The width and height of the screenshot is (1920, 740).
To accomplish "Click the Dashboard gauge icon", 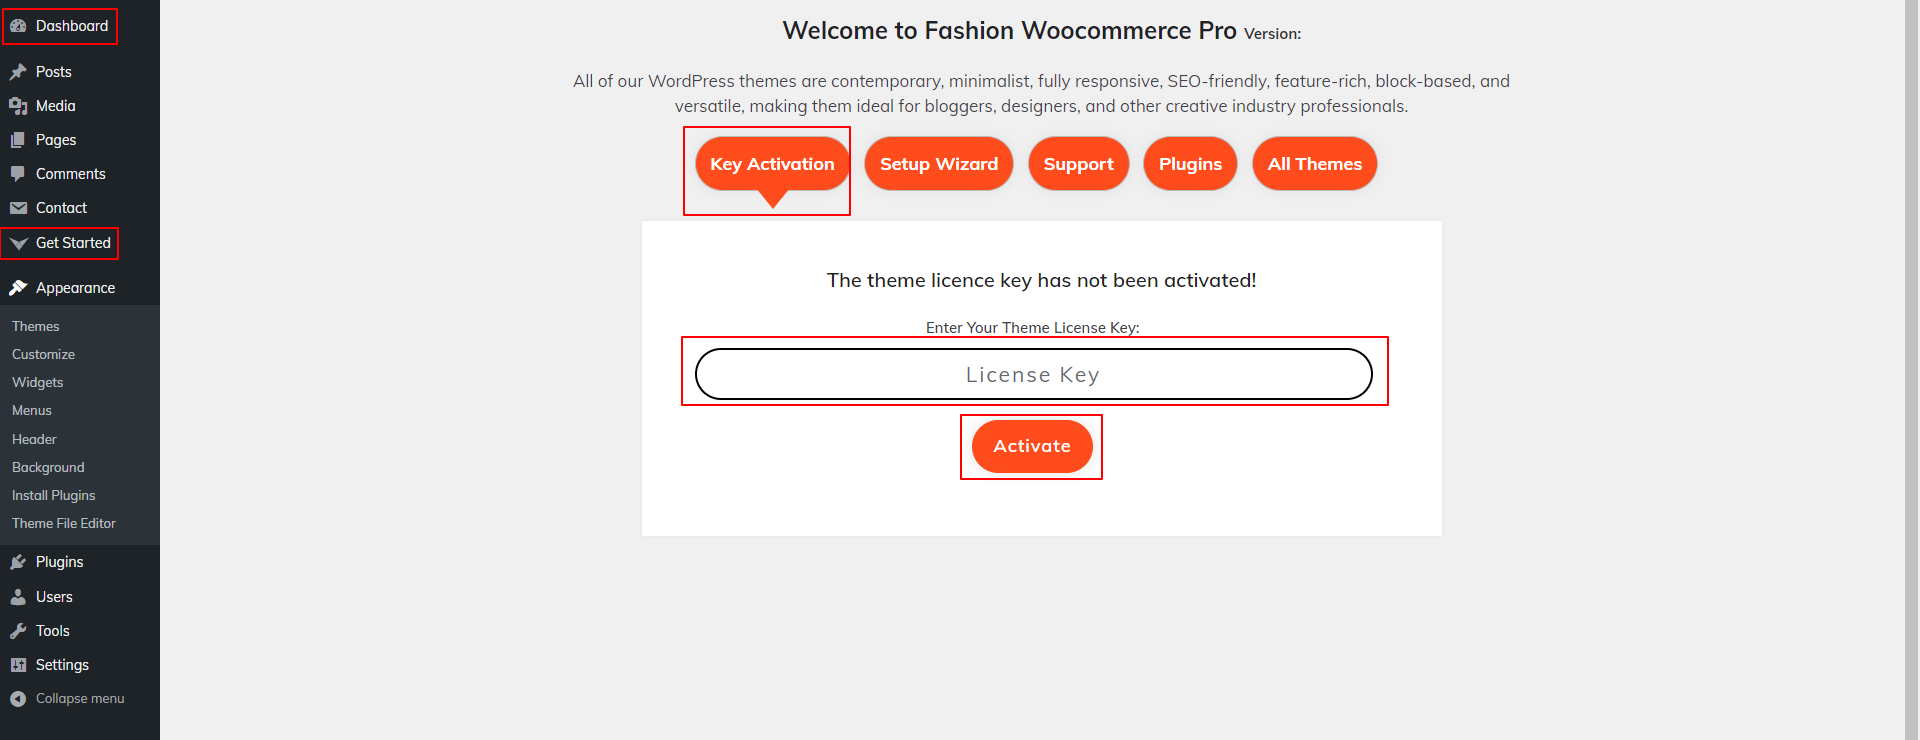I will tap(18, 26).
